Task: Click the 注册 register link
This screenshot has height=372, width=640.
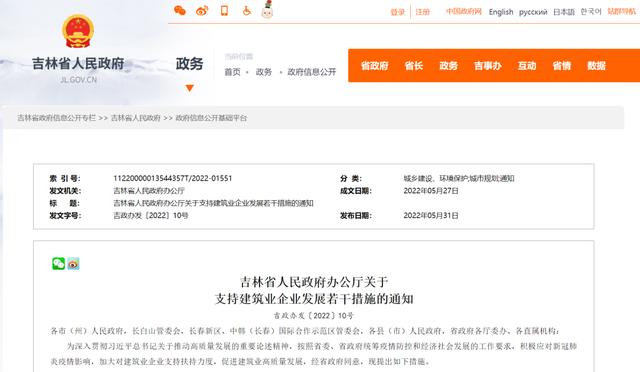Action: [423, 12]
